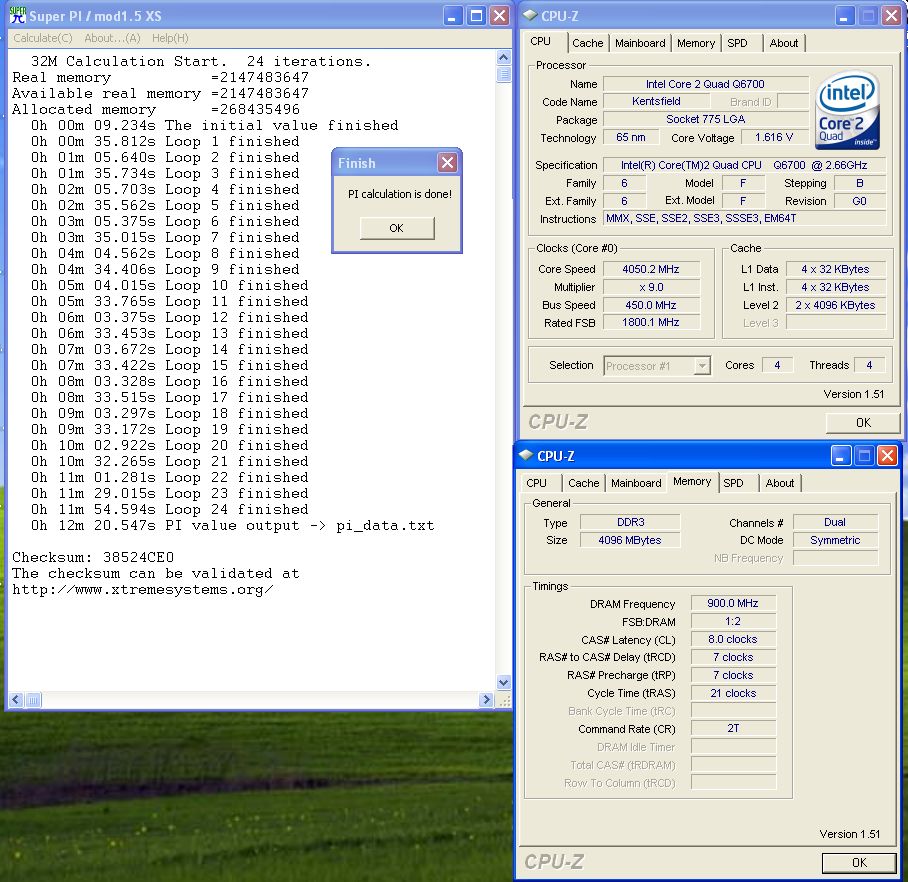
Task: Switch to Mainboard tab in lower CPU-Z
Action: [636, 484]
